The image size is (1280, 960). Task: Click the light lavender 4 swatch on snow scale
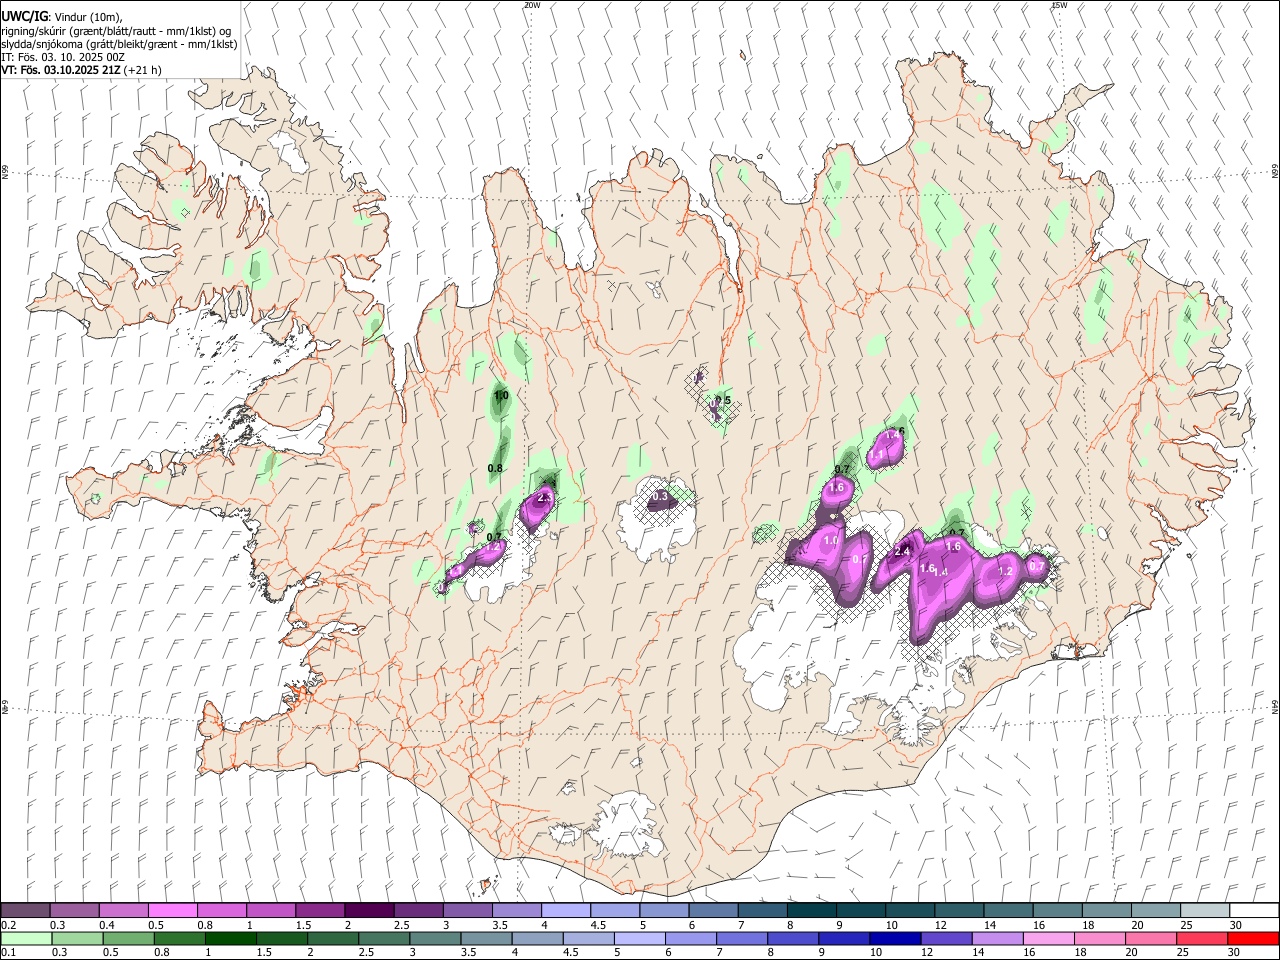click(x=566, y=911)
